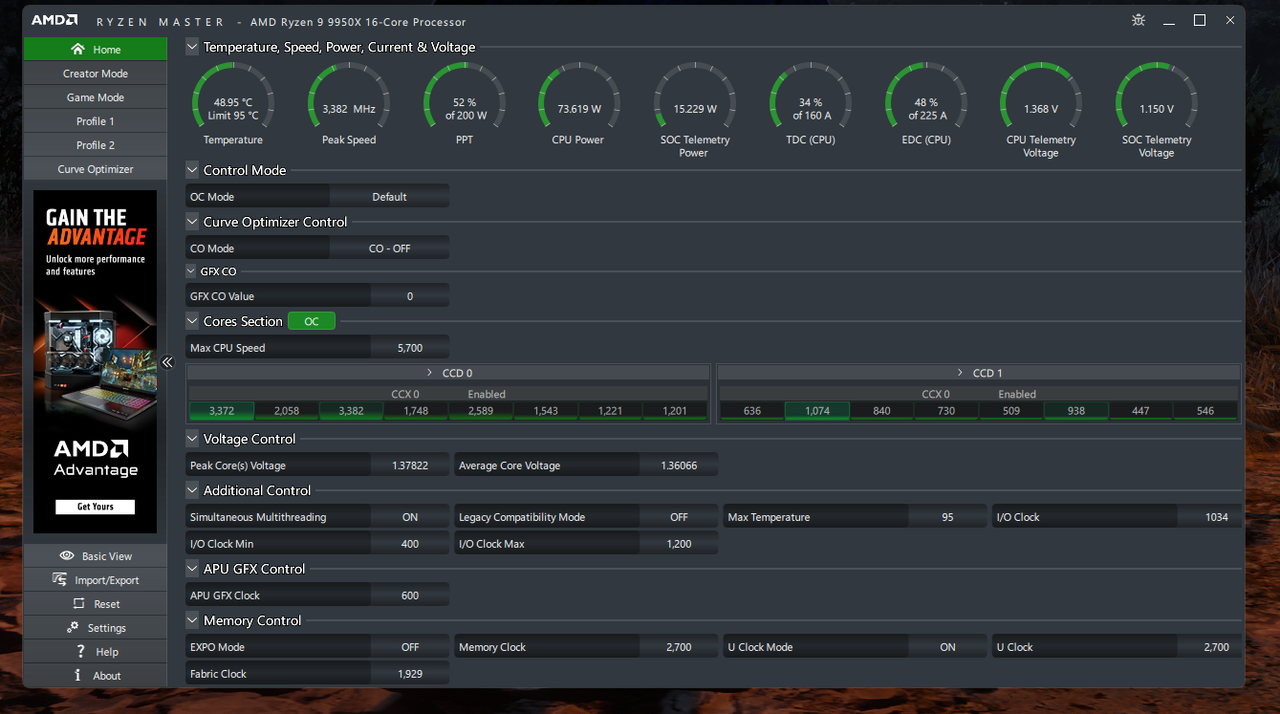Click the AMD Advantage ad image

tap(95, 361)
